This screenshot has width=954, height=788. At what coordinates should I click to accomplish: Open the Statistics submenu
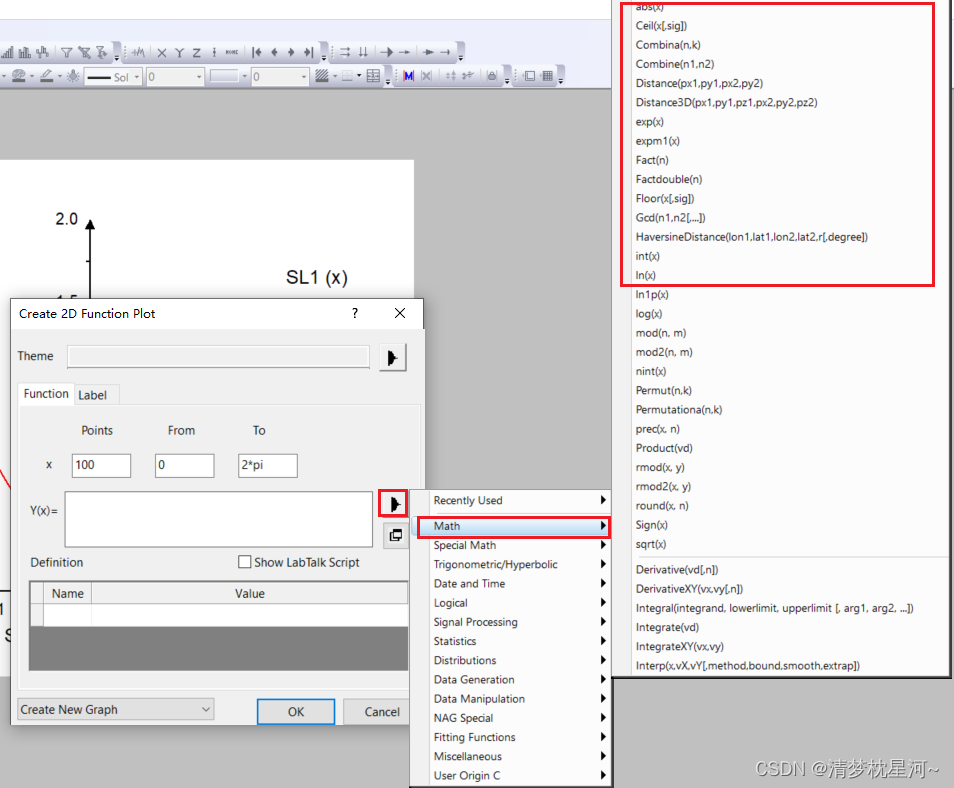[x=512, y=641]
